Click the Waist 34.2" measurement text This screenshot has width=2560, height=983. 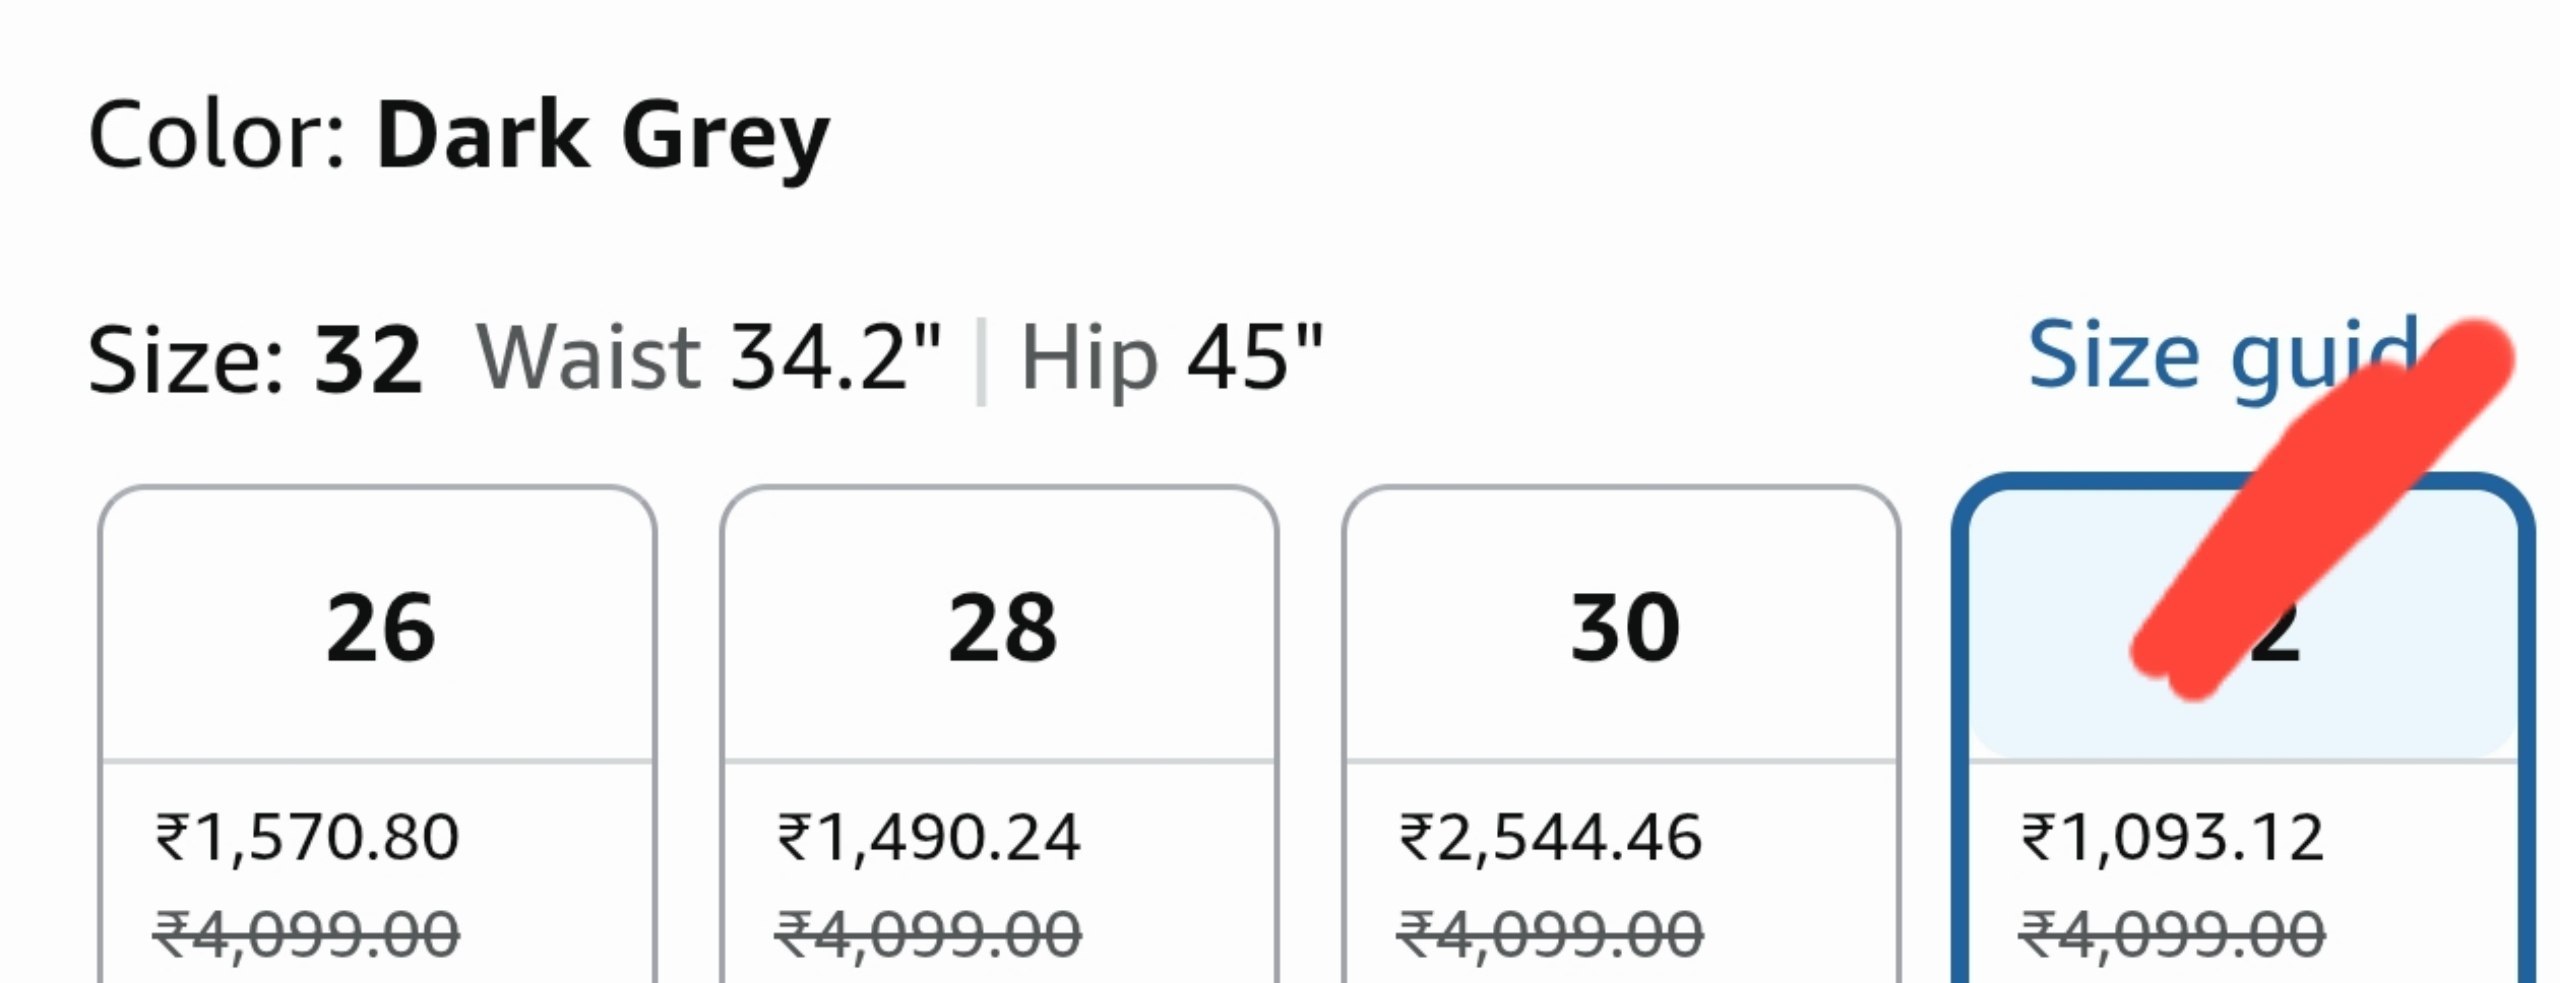(709, 357)
